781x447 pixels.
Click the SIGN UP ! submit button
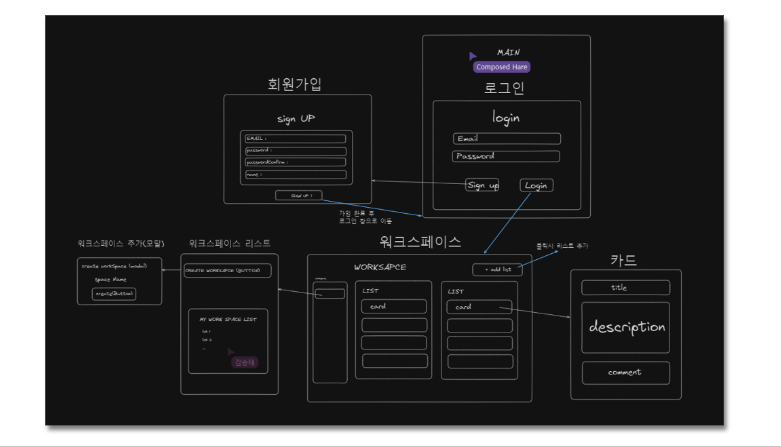click(299, 195)
